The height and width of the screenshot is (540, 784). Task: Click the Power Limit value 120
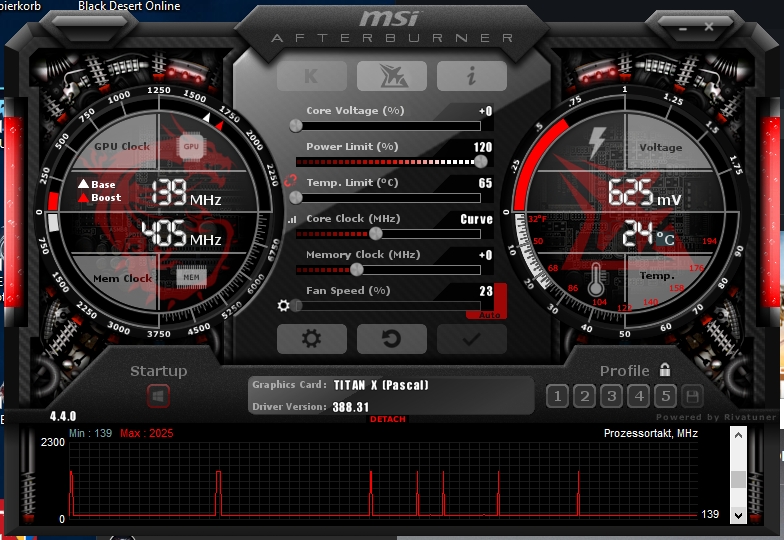483,147
